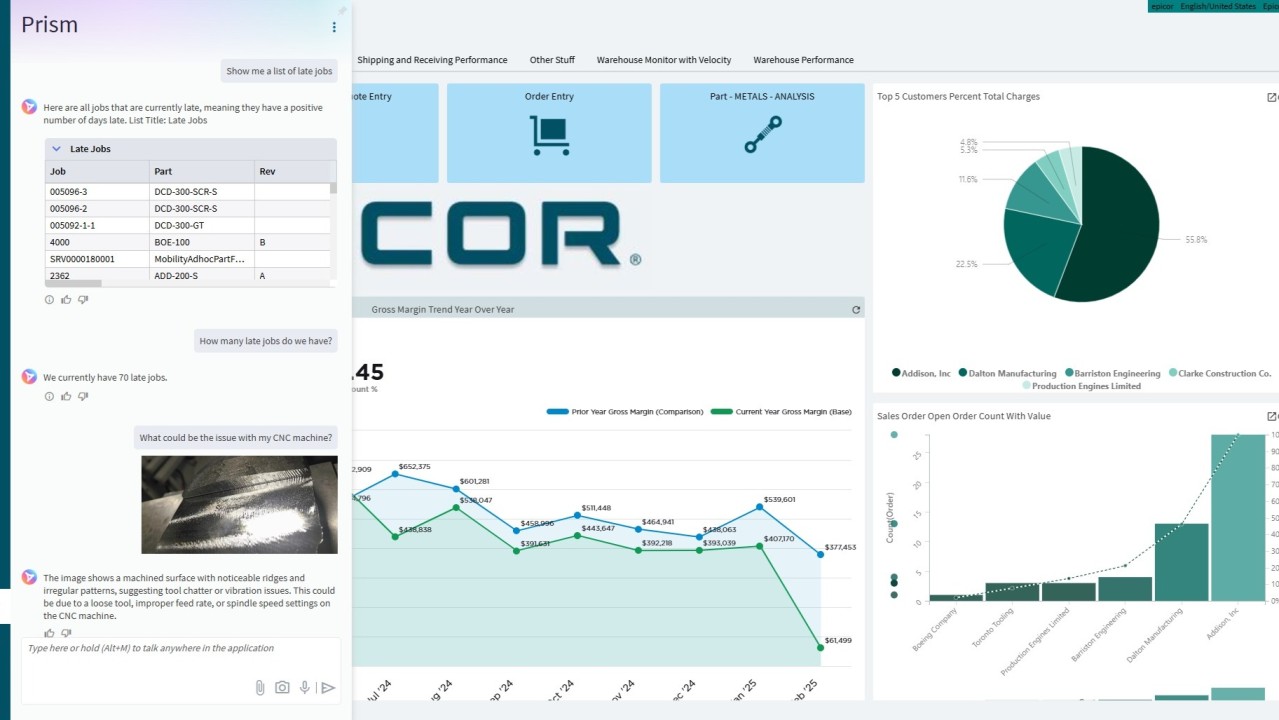Collapse the Late Jobs list chevron

57,149
